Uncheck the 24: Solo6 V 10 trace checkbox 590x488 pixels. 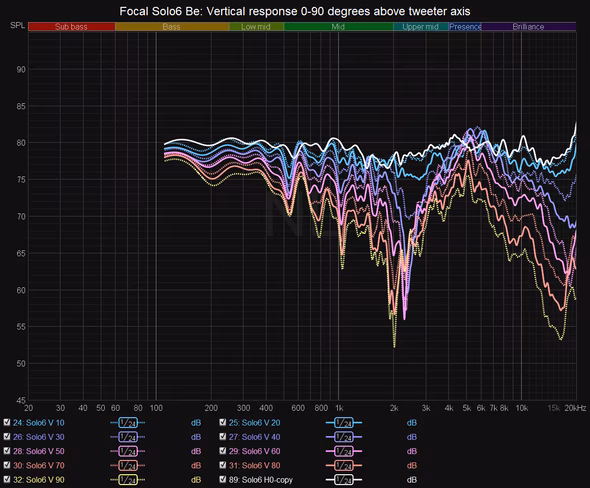(x=7, y=422)
